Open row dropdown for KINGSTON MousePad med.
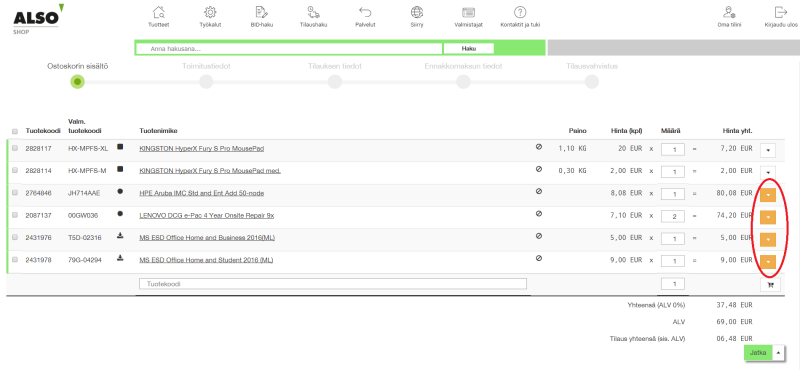This screenshot has width=800, height=370. 768,172
